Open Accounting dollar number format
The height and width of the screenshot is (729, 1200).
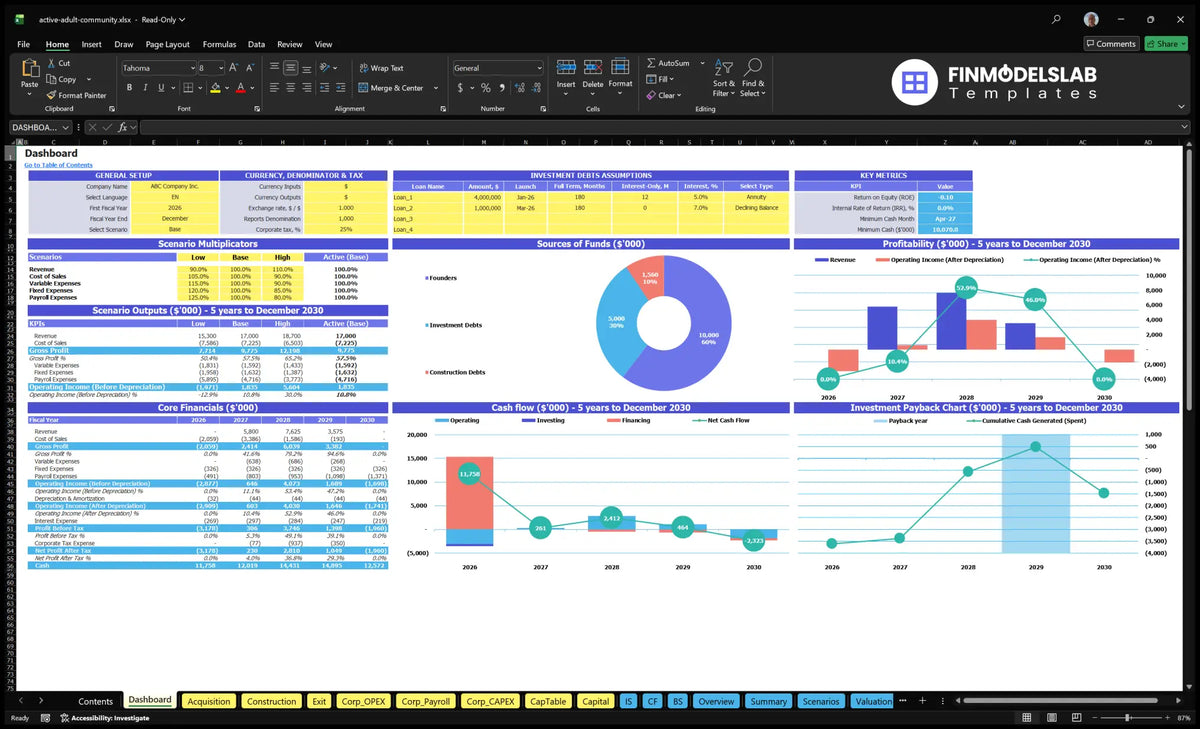pyautogui.click(x=460, y=88)
